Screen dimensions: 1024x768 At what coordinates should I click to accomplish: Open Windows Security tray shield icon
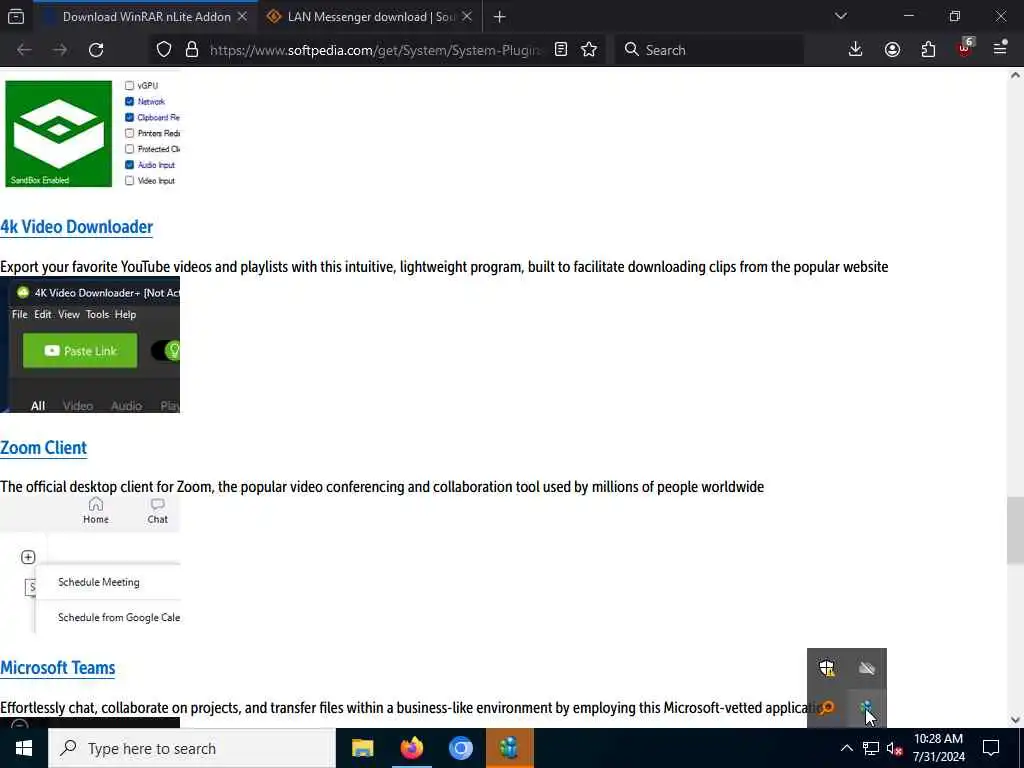827,668
